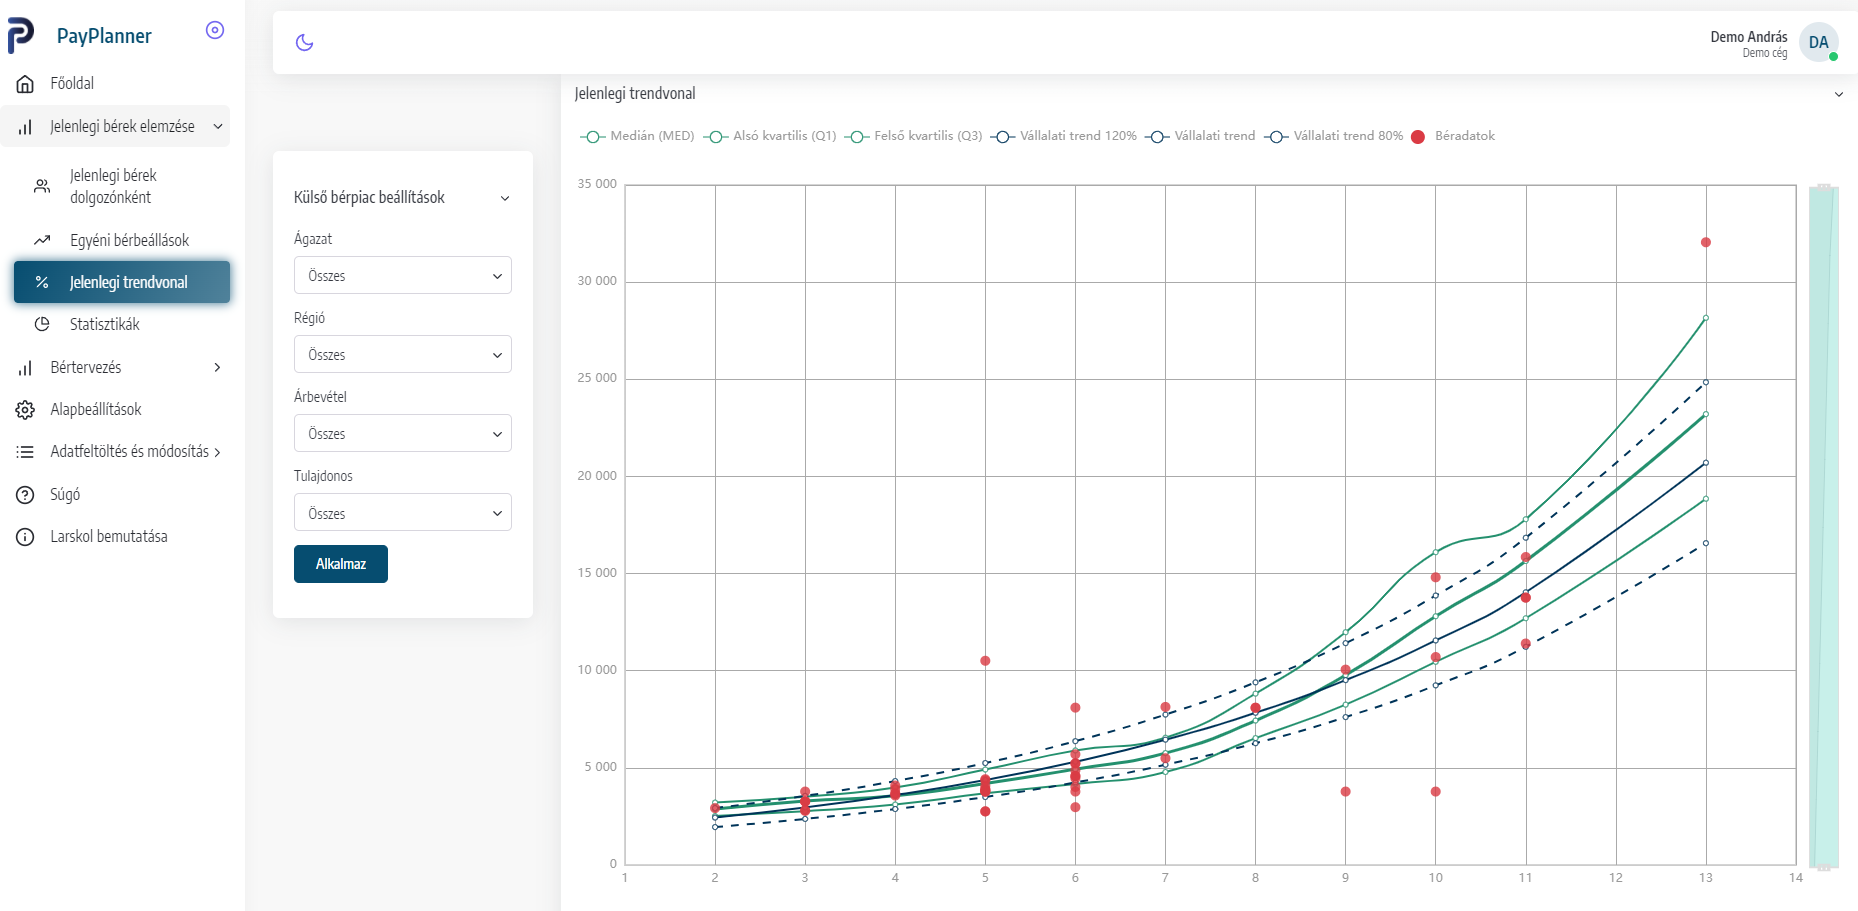Click the trend arrow icon for Egyéni bérbeállások
The image size is (1858, 911).
(42, 240)
